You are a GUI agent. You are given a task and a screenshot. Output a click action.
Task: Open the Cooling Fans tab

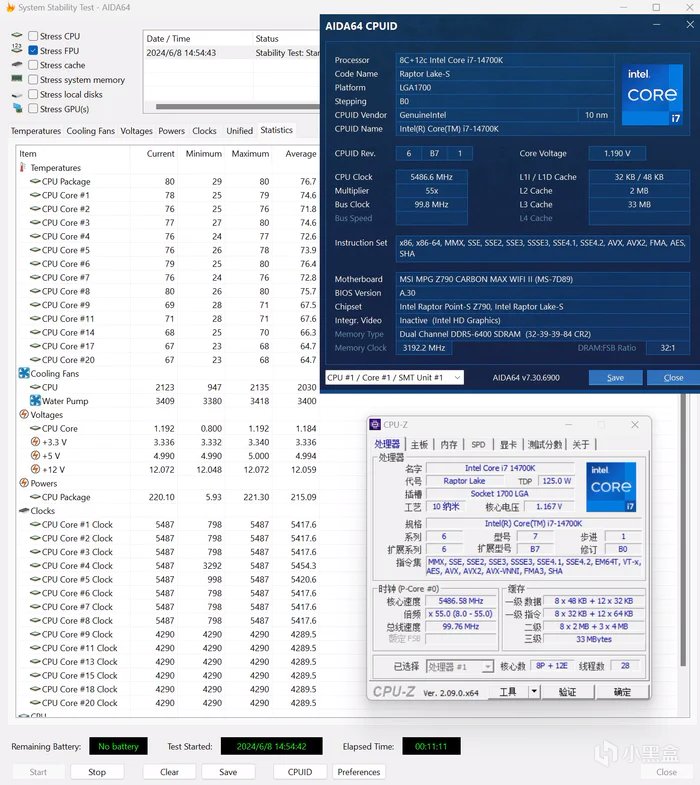[x=91, y=131]
